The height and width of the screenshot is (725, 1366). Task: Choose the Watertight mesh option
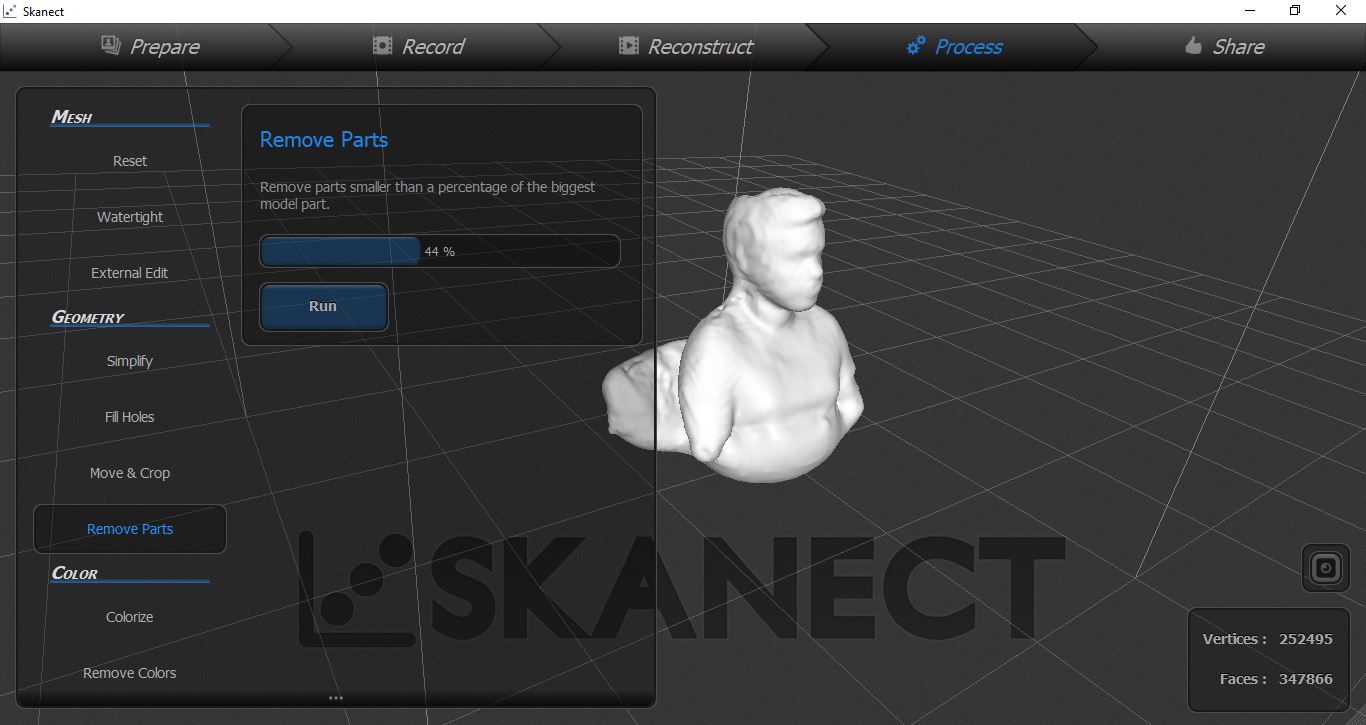pos(130,217)
